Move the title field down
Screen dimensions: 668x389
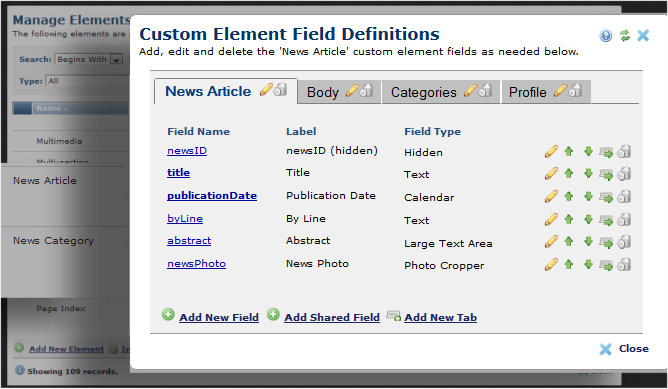click(x=588, y=173)
